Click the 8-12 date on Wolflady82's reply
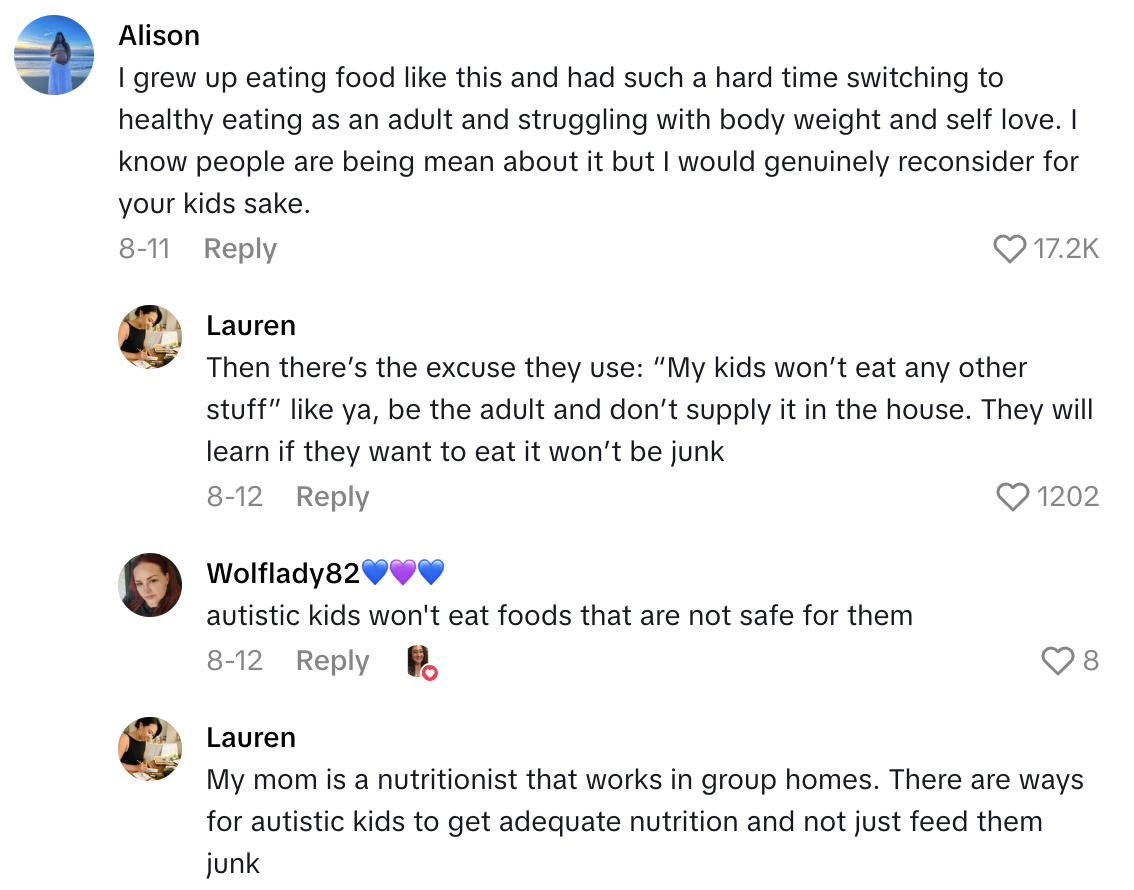 pyautogui.click(x=235, y=660)
